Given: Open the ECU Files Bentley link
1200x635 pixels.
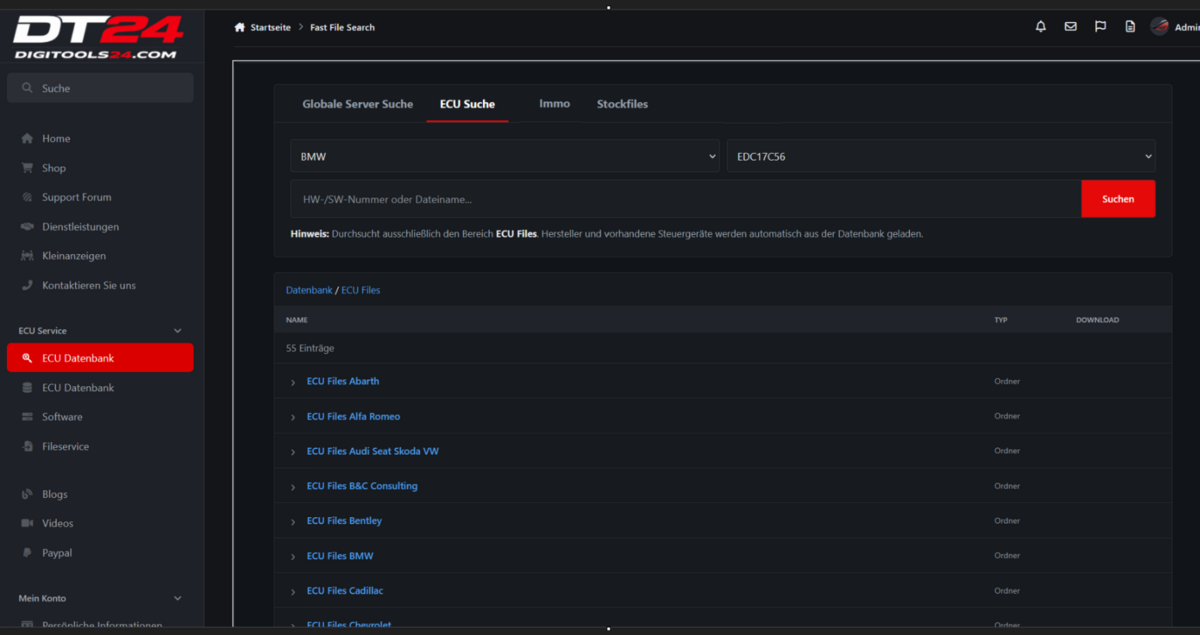Looking at the screenshot, I should 344,521.
